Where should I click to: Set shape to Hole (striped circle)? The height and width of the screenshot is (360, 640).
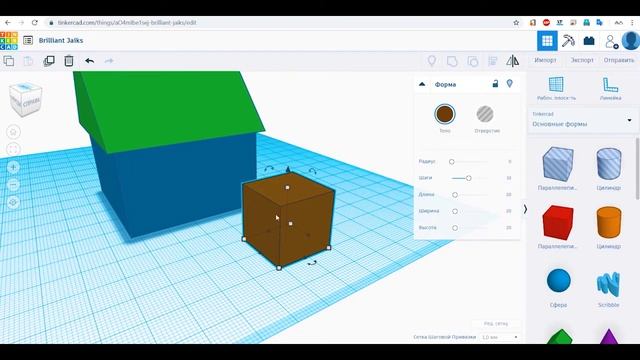click(485, 114)
